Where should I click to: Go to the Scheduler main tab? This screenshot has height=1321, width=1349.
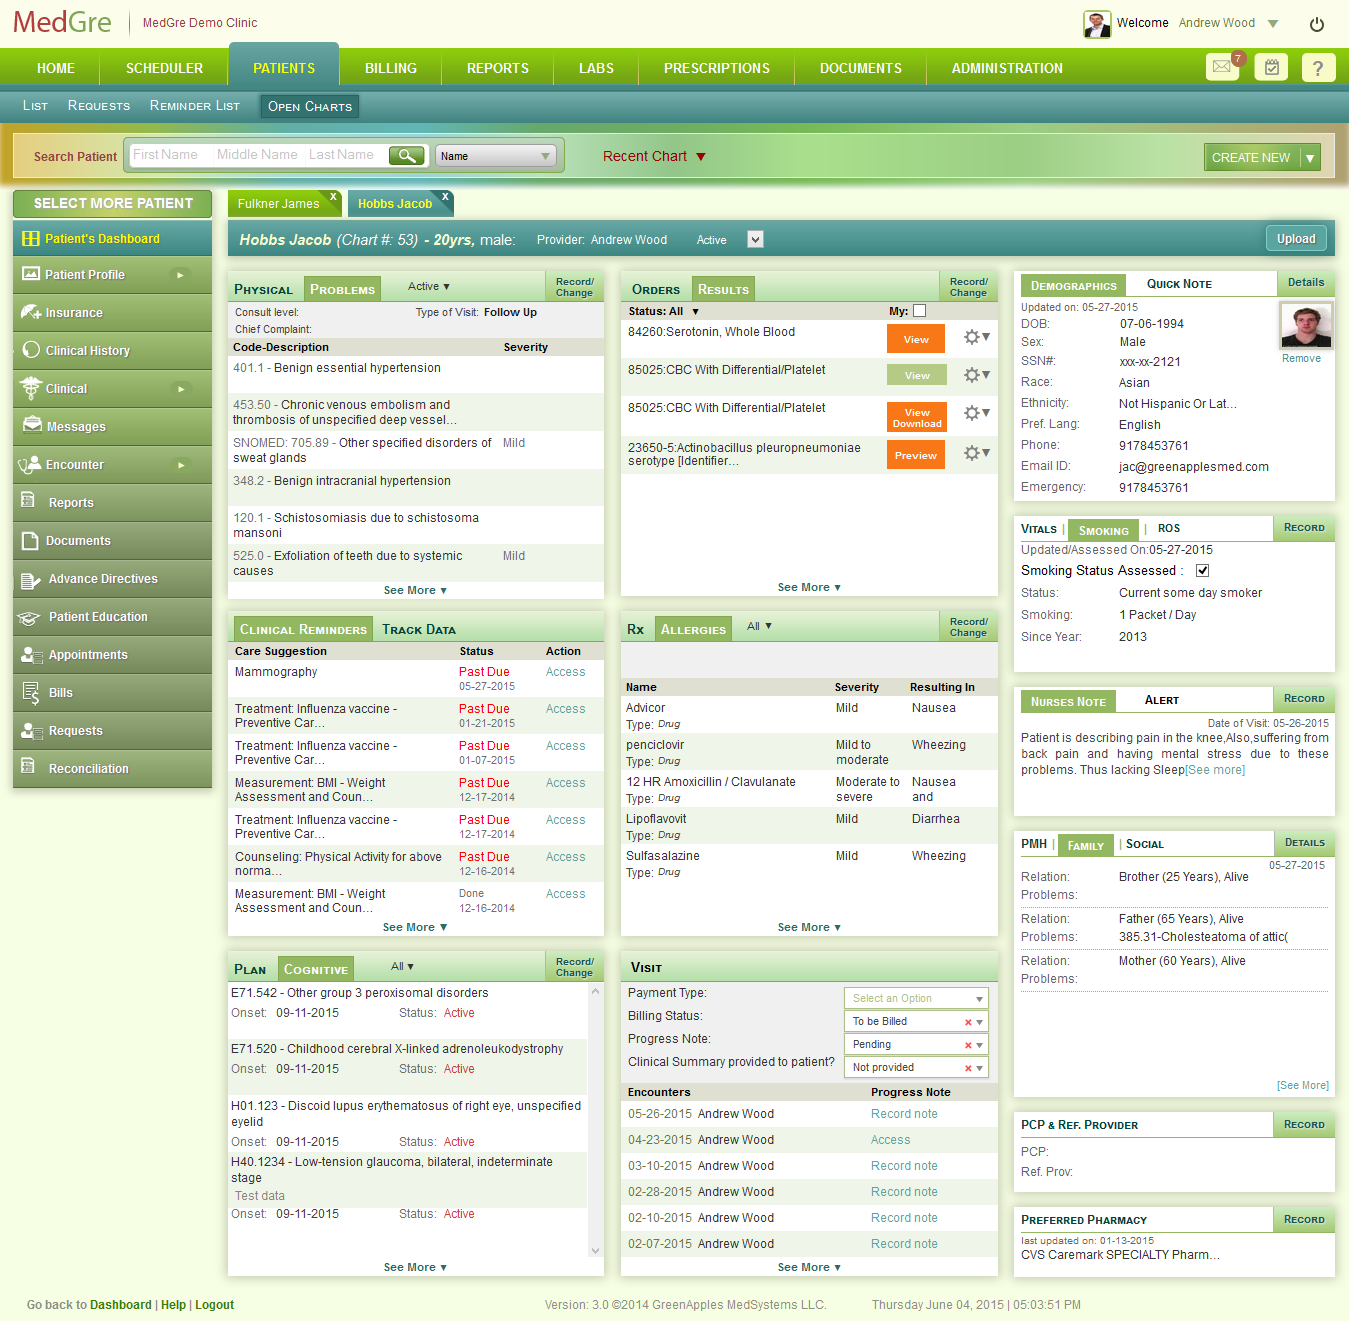click(164, 68)
